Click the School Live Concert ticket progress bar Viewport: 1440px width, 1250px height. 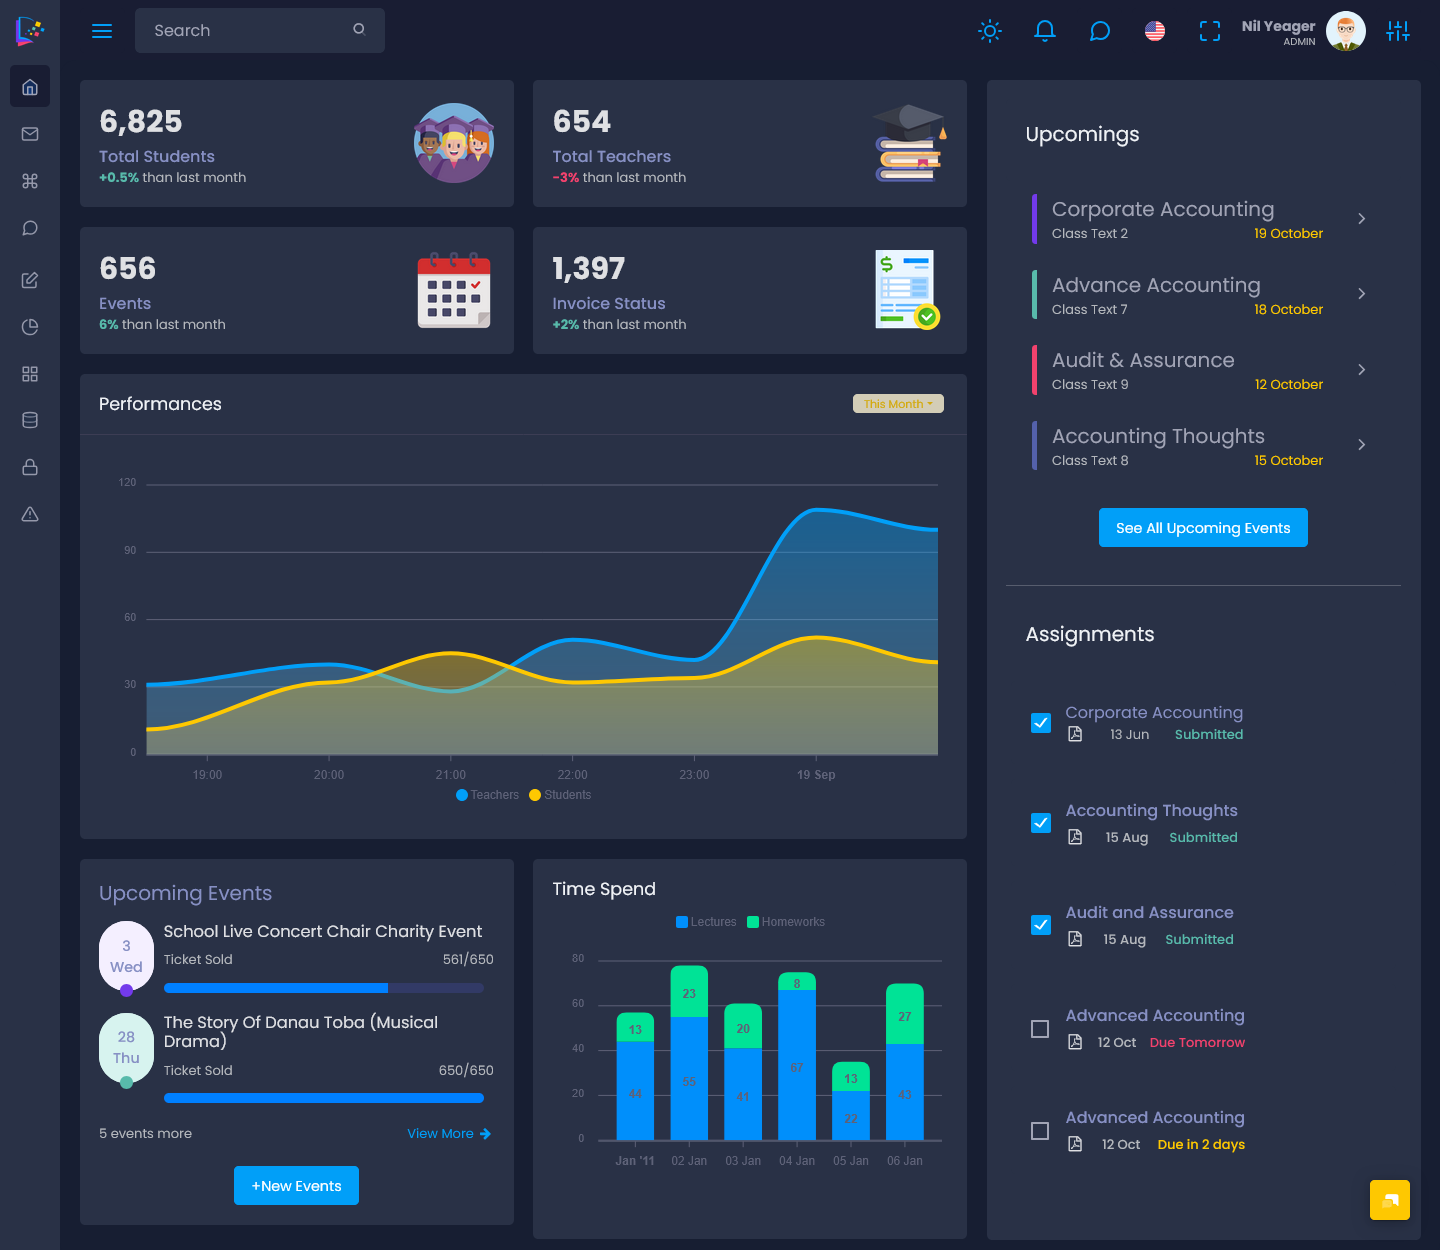click(323, 988)
